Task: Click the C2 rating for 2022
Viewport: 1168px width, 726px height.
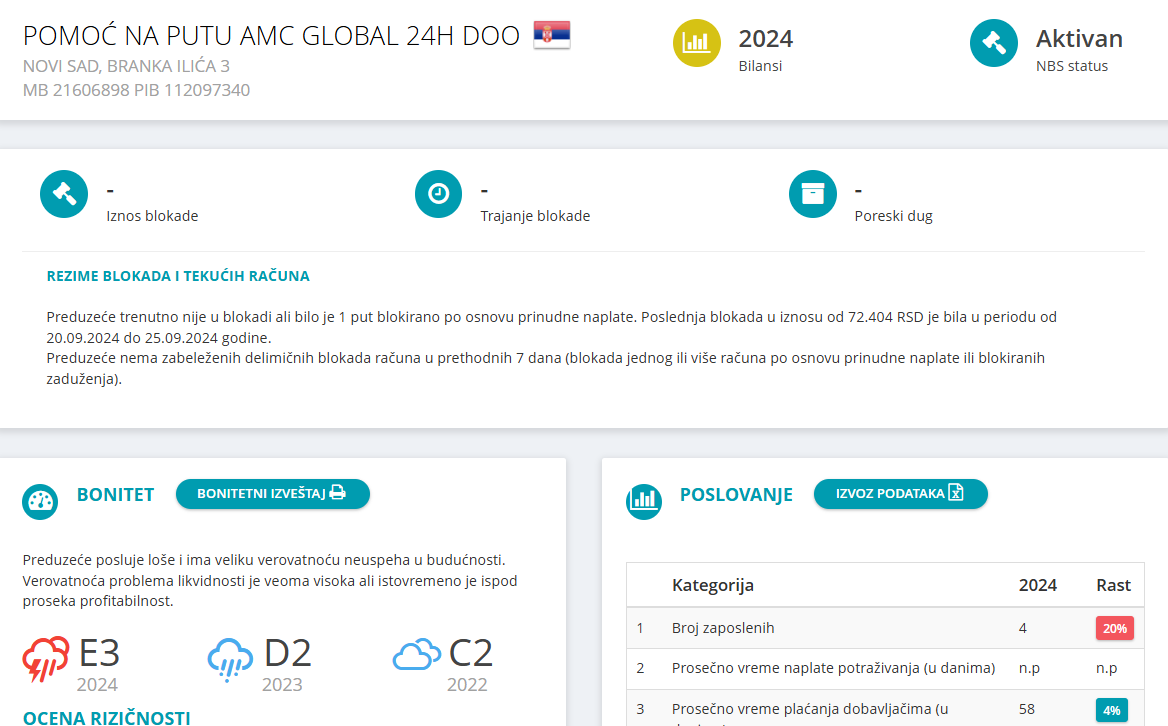Action: point(471,653)
